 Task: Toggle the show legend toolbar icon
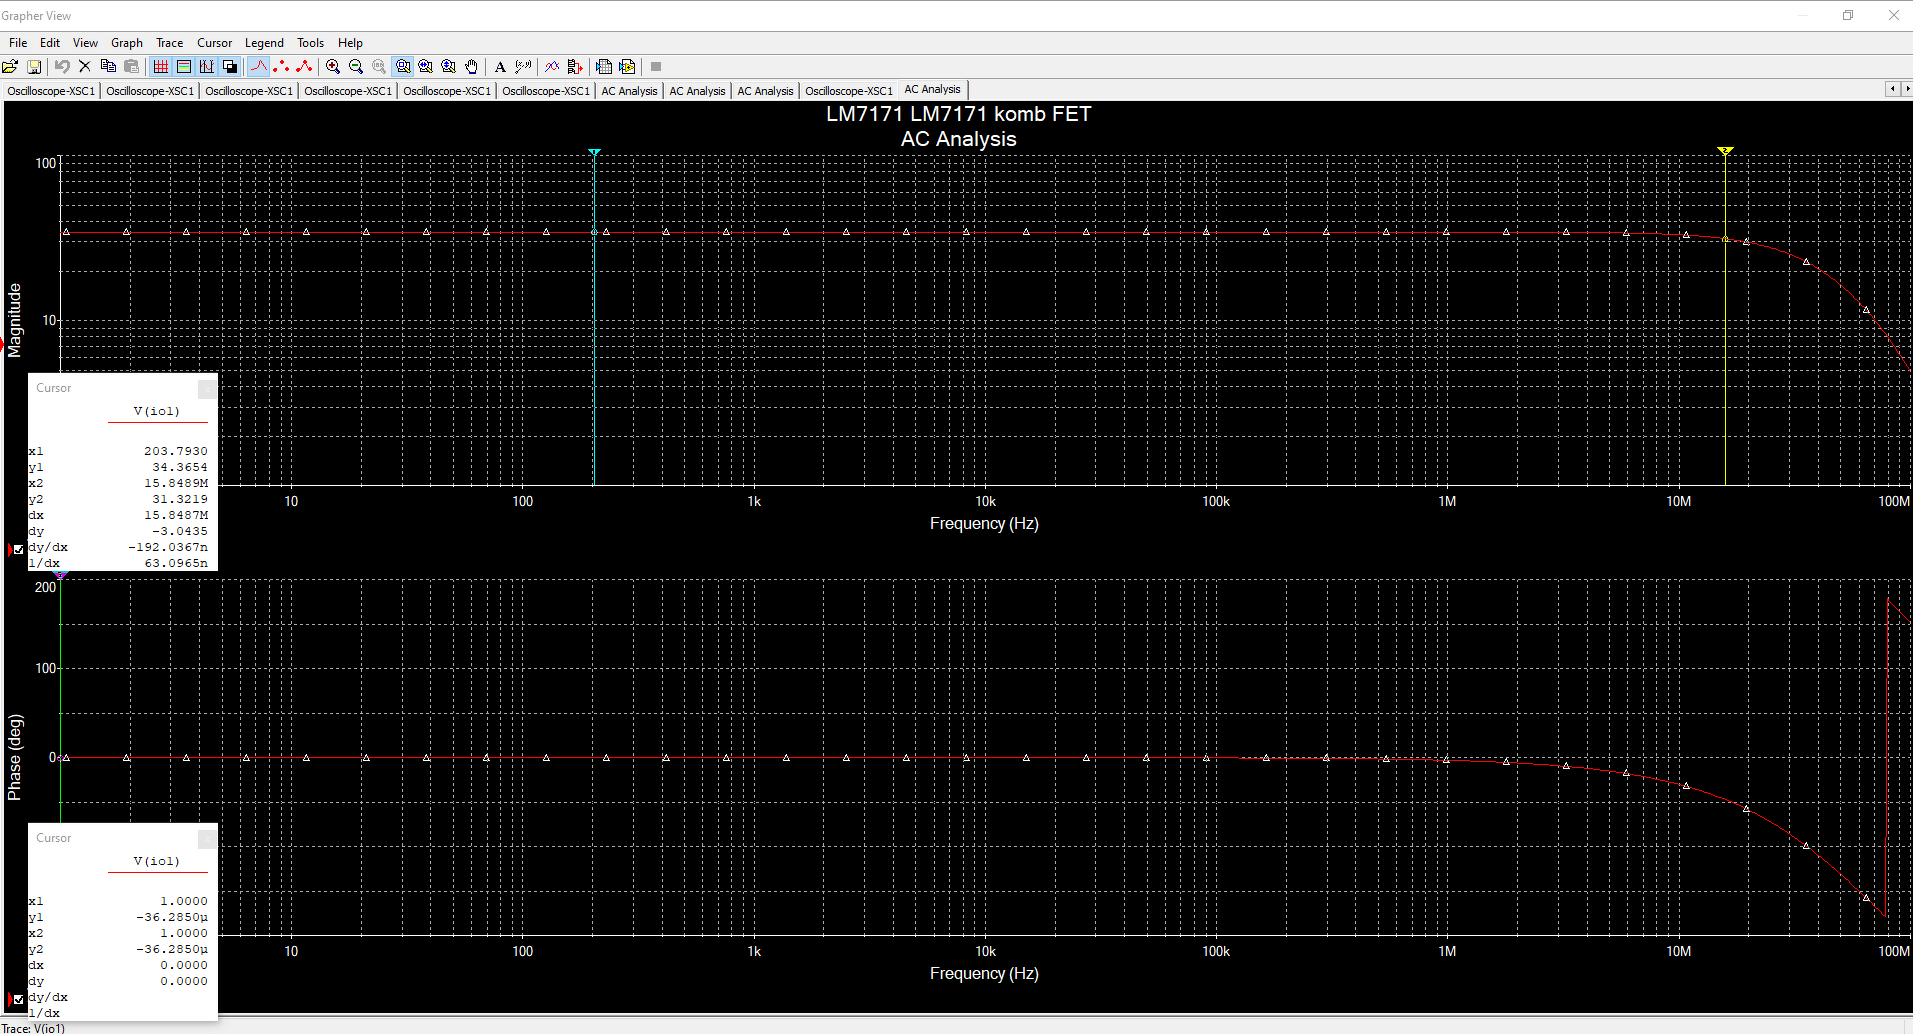(184, 67)
